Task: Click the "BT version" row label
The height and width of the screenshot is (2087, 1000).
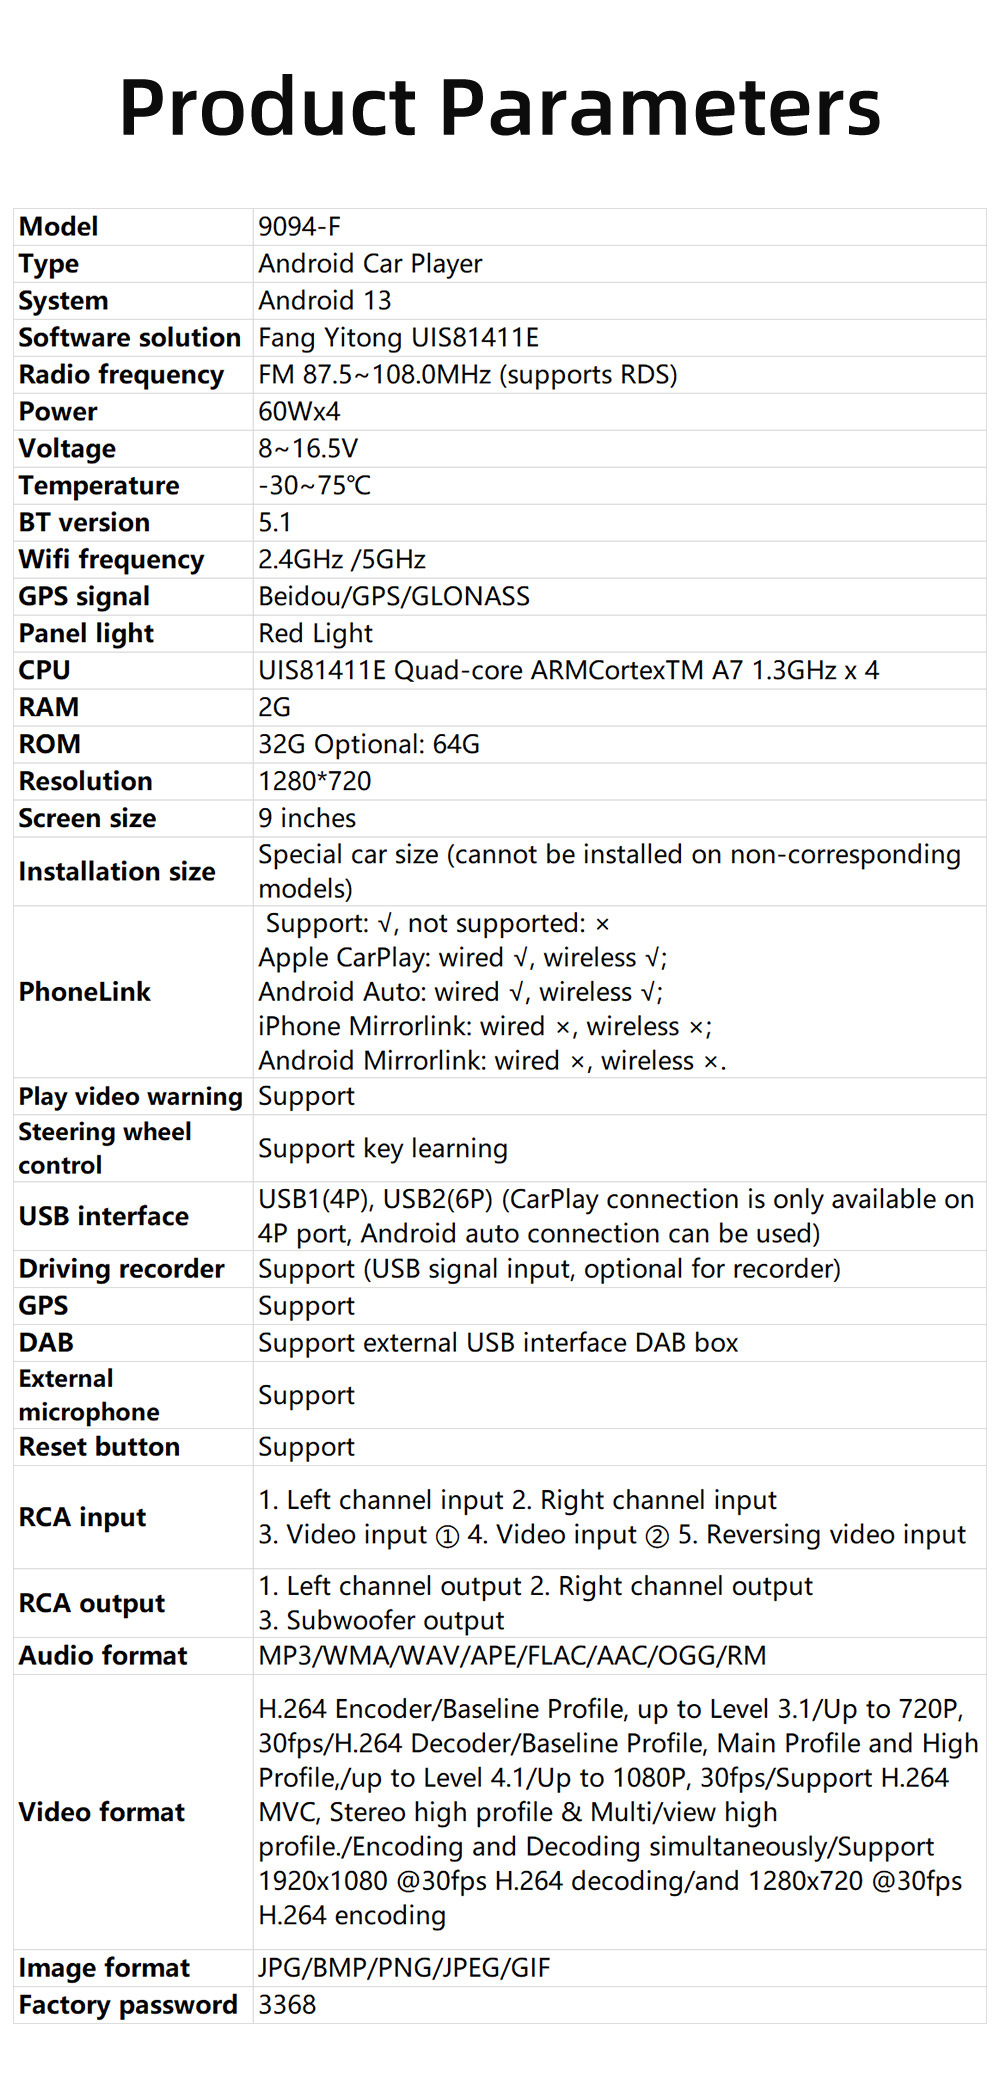Action: [84, 523]
